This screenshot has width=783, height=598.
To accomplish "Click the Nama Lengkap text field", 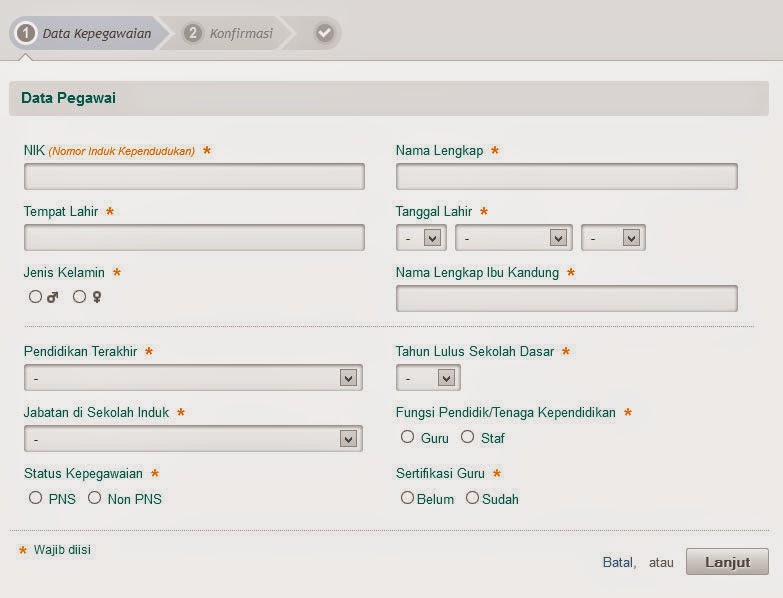I will click(x=566, y=177).
